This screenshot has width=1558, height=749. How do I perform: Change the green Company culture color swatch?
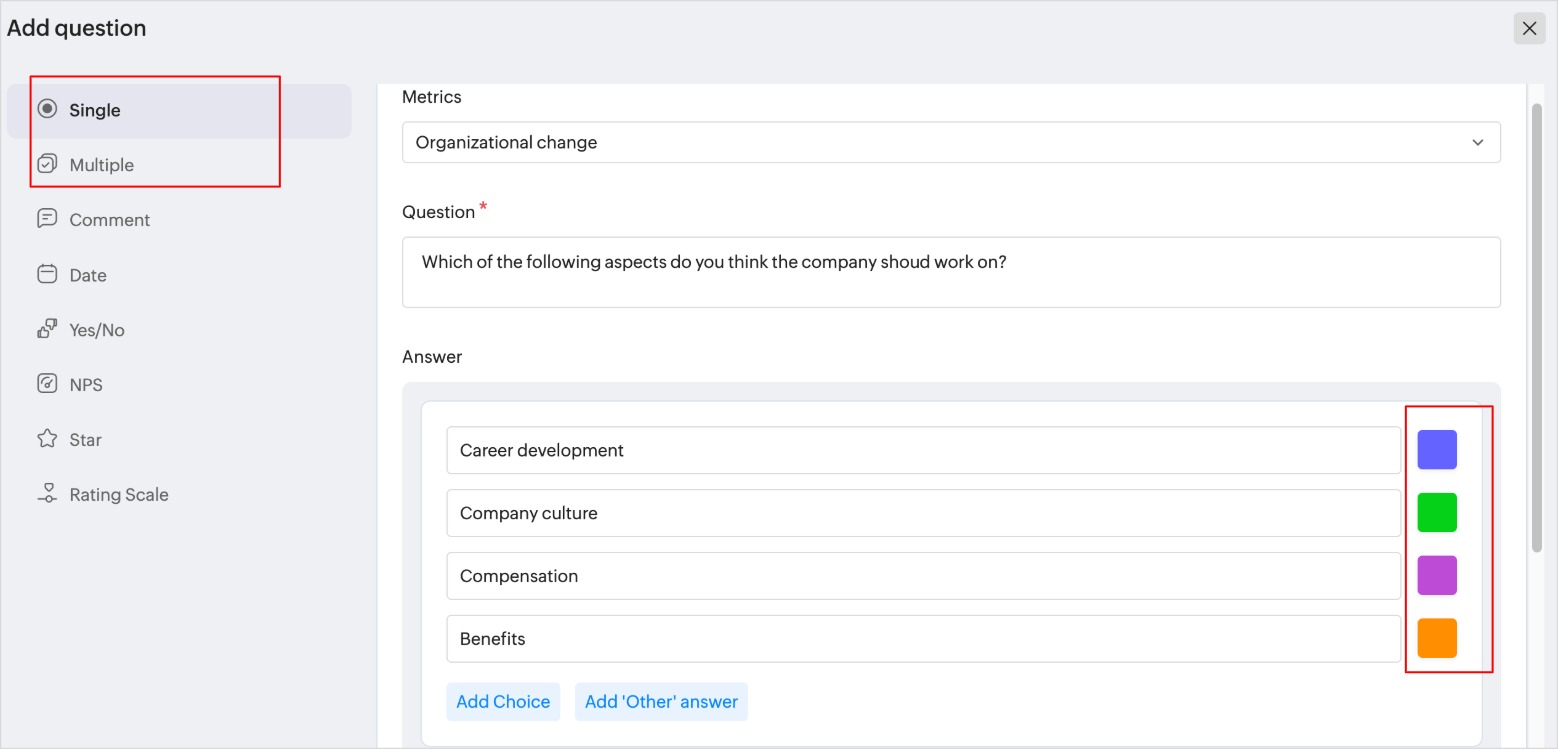1436,513
